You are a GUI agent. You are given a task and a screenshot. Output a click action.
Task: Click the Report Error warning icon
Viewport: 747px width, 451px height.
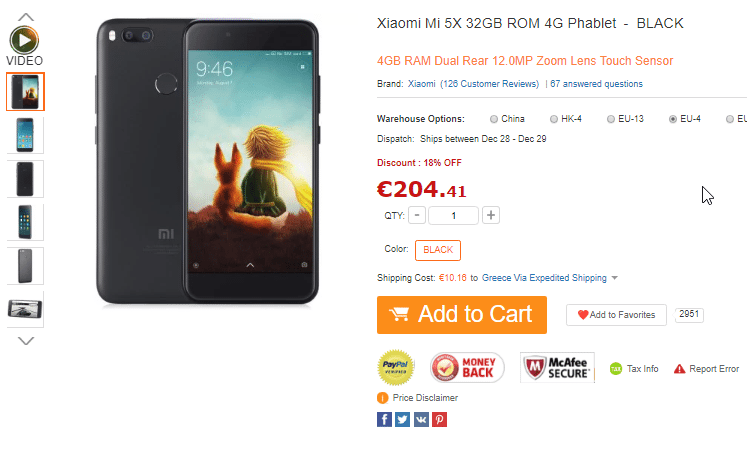(x=679, y=369)
